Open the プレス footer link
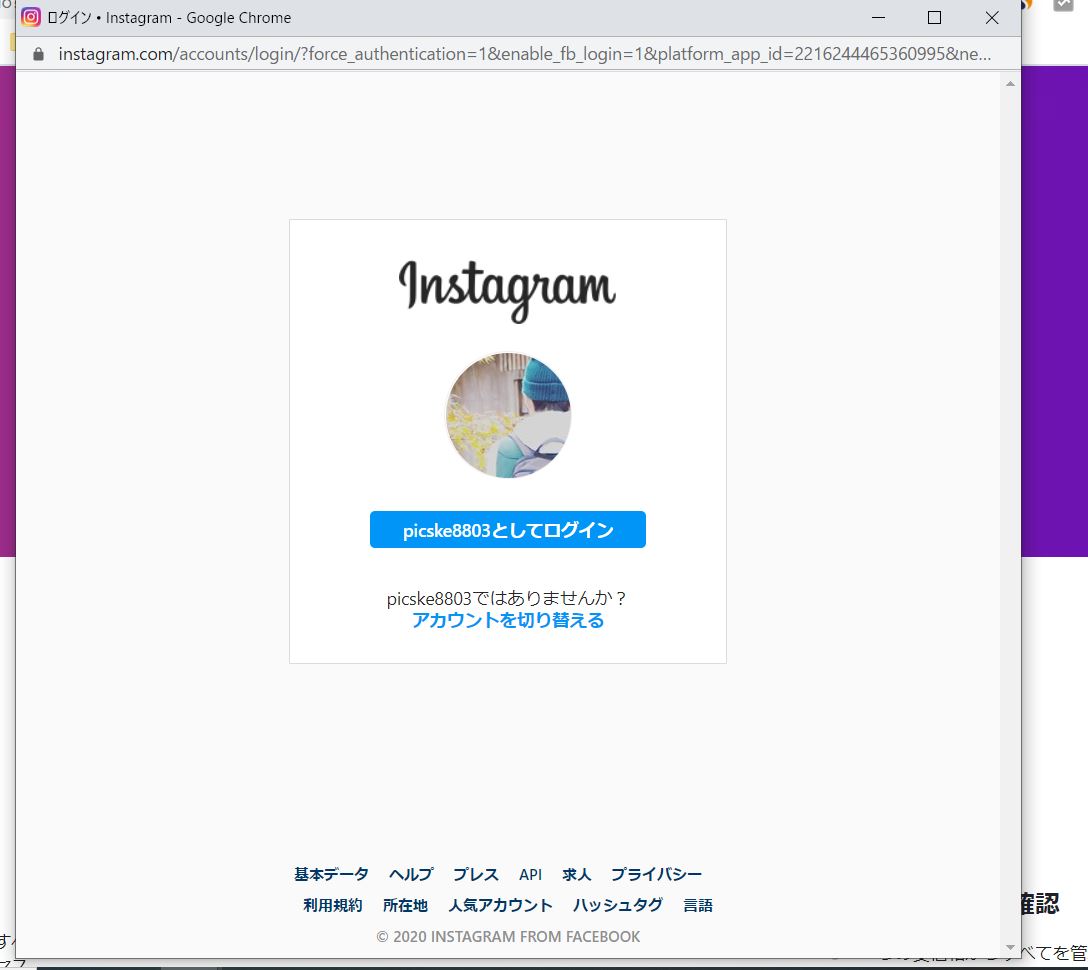Screen dimensions: 1088x970 coord(475,874)
